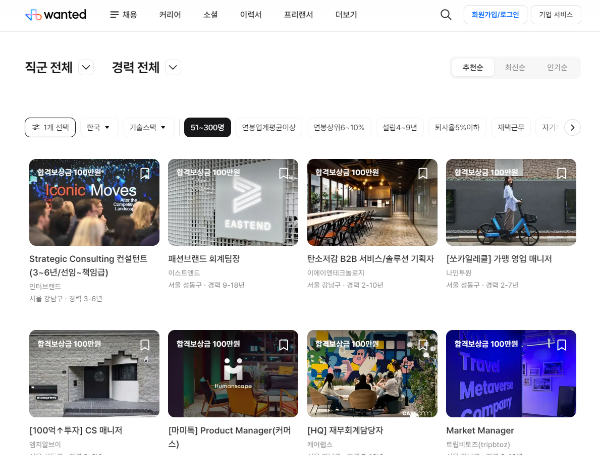Bookmark the 패션브랜드 회계팀장 job
Screen dimensions: 600x455
click(284, 173)
